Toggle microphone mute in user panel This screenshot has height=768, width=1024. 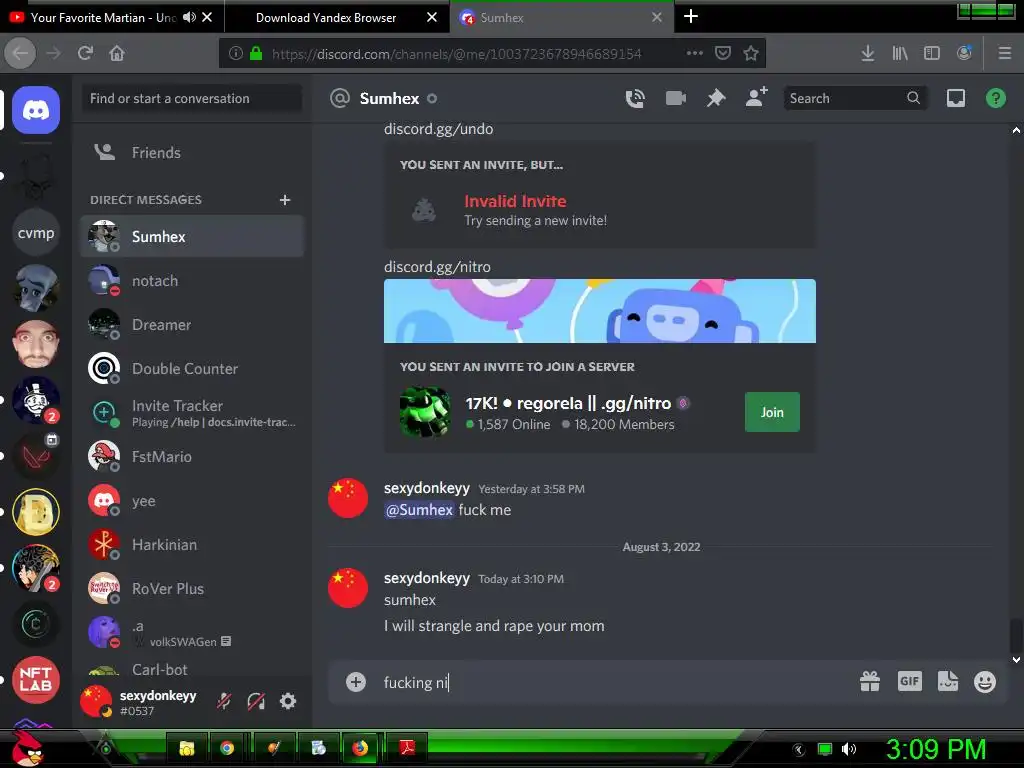(224, 701)
